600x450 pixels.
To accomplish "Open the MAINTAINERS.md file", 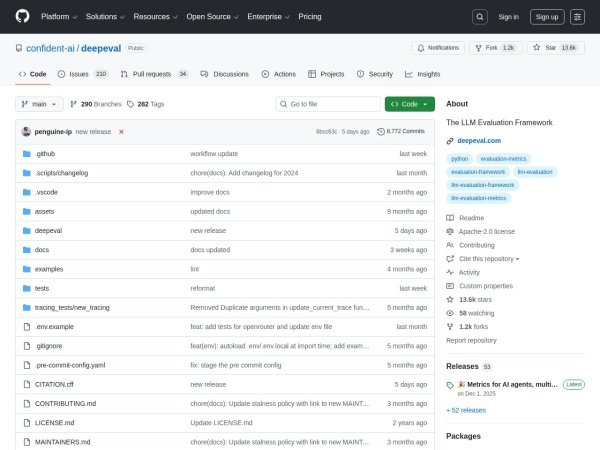I will 62,442.
